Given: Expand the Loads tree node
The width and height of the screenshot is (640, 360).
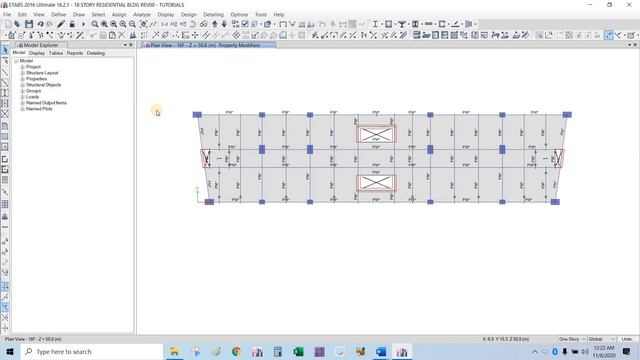Looking at the screenshot, I should 22,97.
